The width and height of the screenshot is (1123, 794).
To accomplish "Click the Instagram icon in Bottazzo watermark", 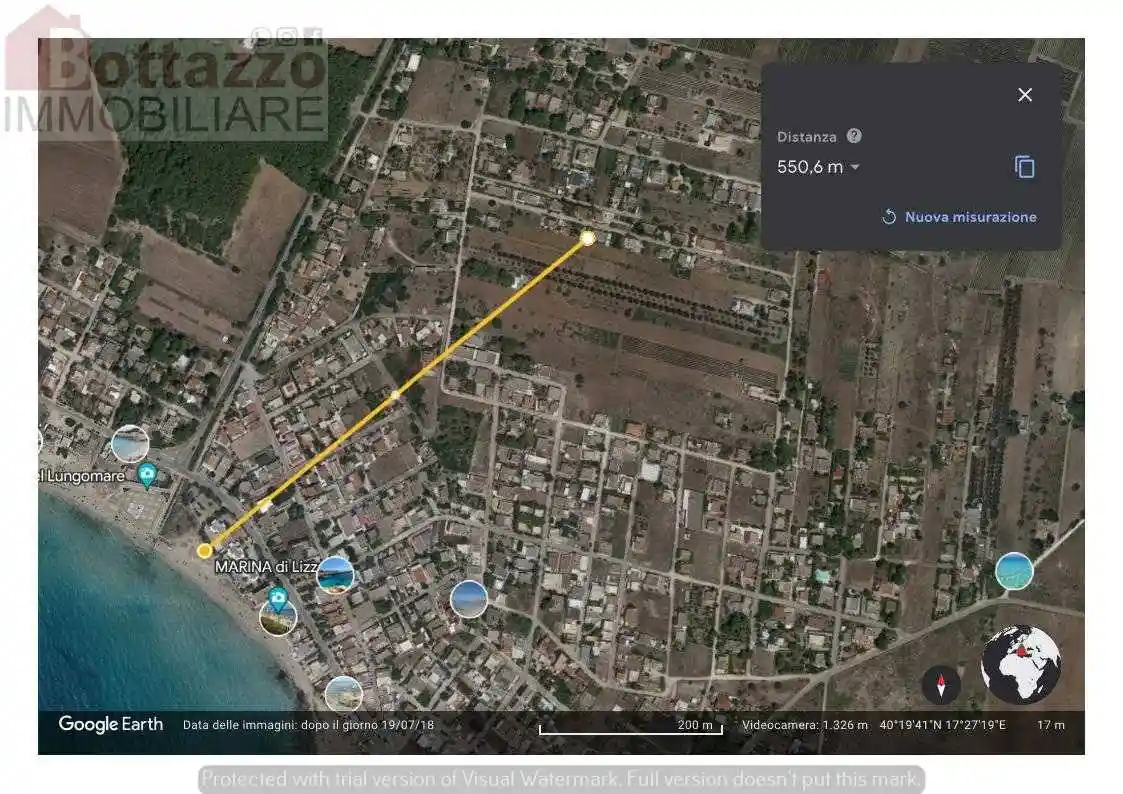I will click(287, 37).
